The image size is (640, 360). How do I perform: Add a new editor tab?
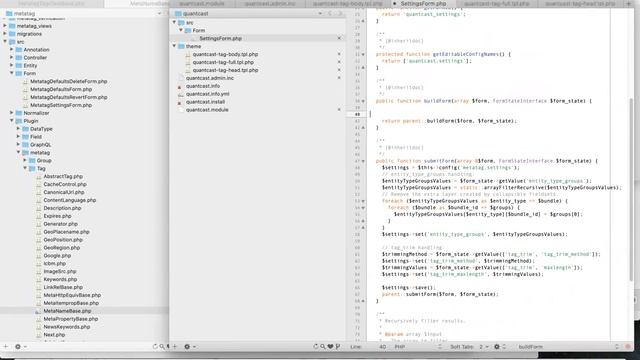tap(629, 3)
